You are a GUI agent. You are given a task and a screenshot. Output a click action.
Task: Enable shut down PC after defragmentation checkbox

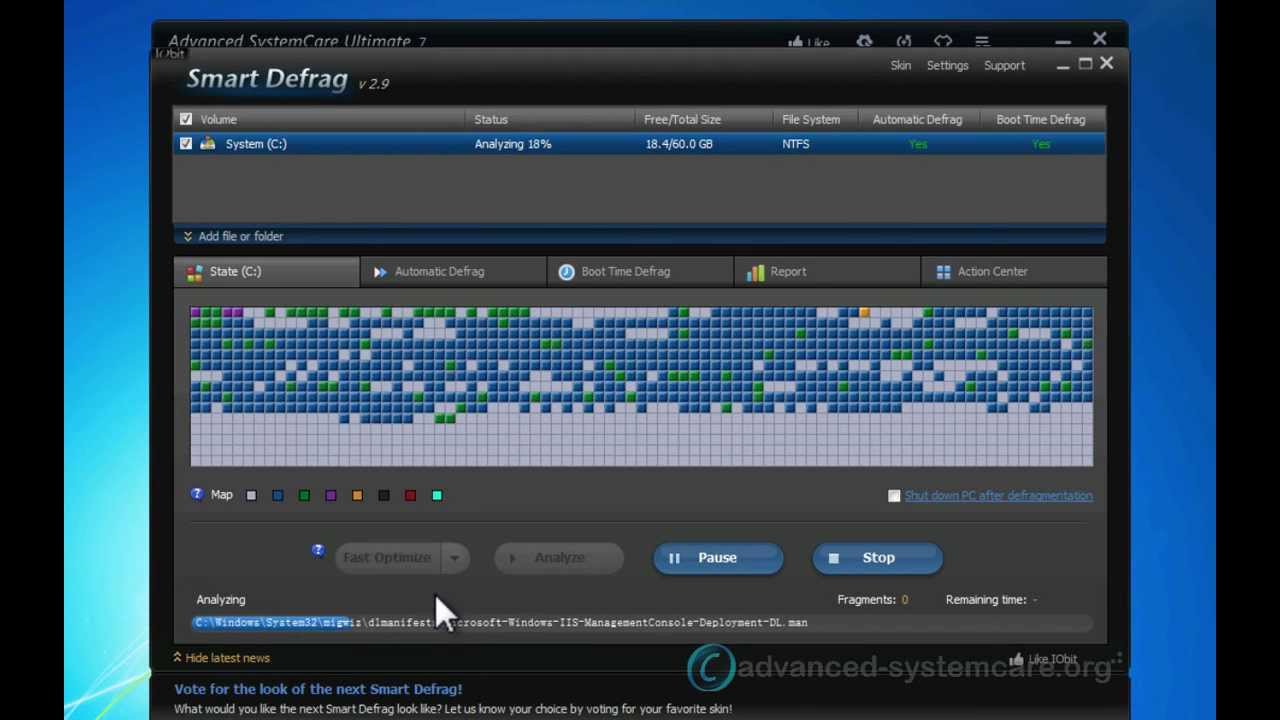[894, 496]
